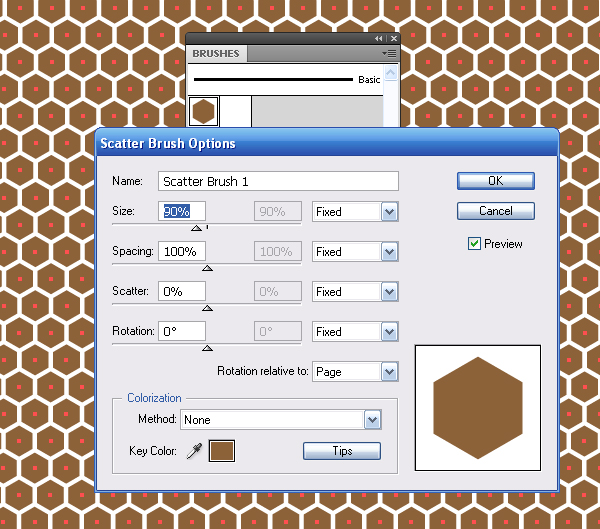Click the Size slider handle
This screenshot has height=529, width=600.
196,228
